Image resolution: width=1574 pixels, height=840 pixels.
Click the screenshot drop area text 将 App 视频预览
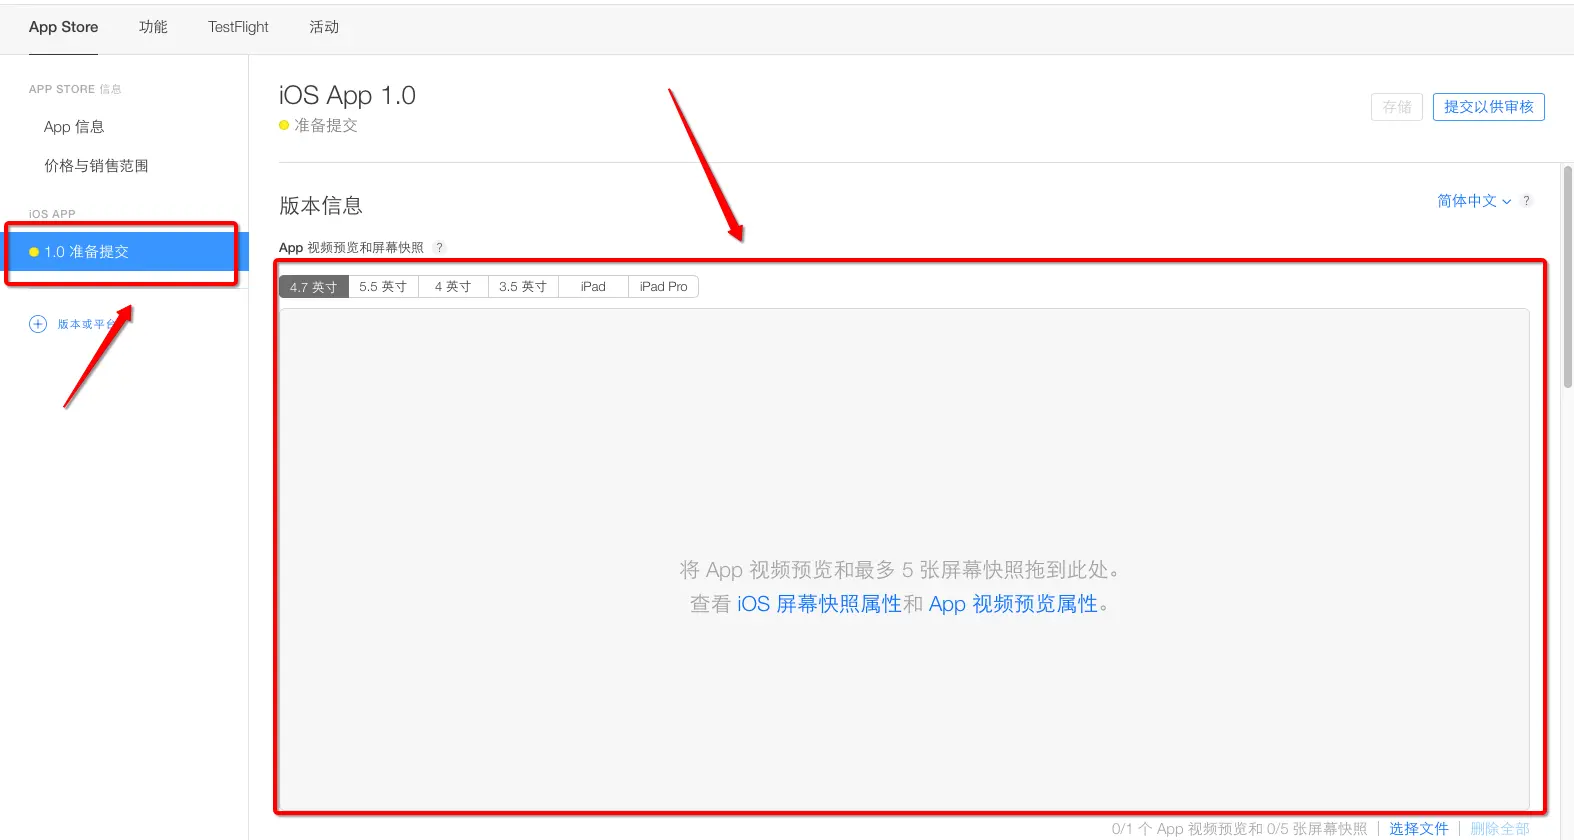899,570
